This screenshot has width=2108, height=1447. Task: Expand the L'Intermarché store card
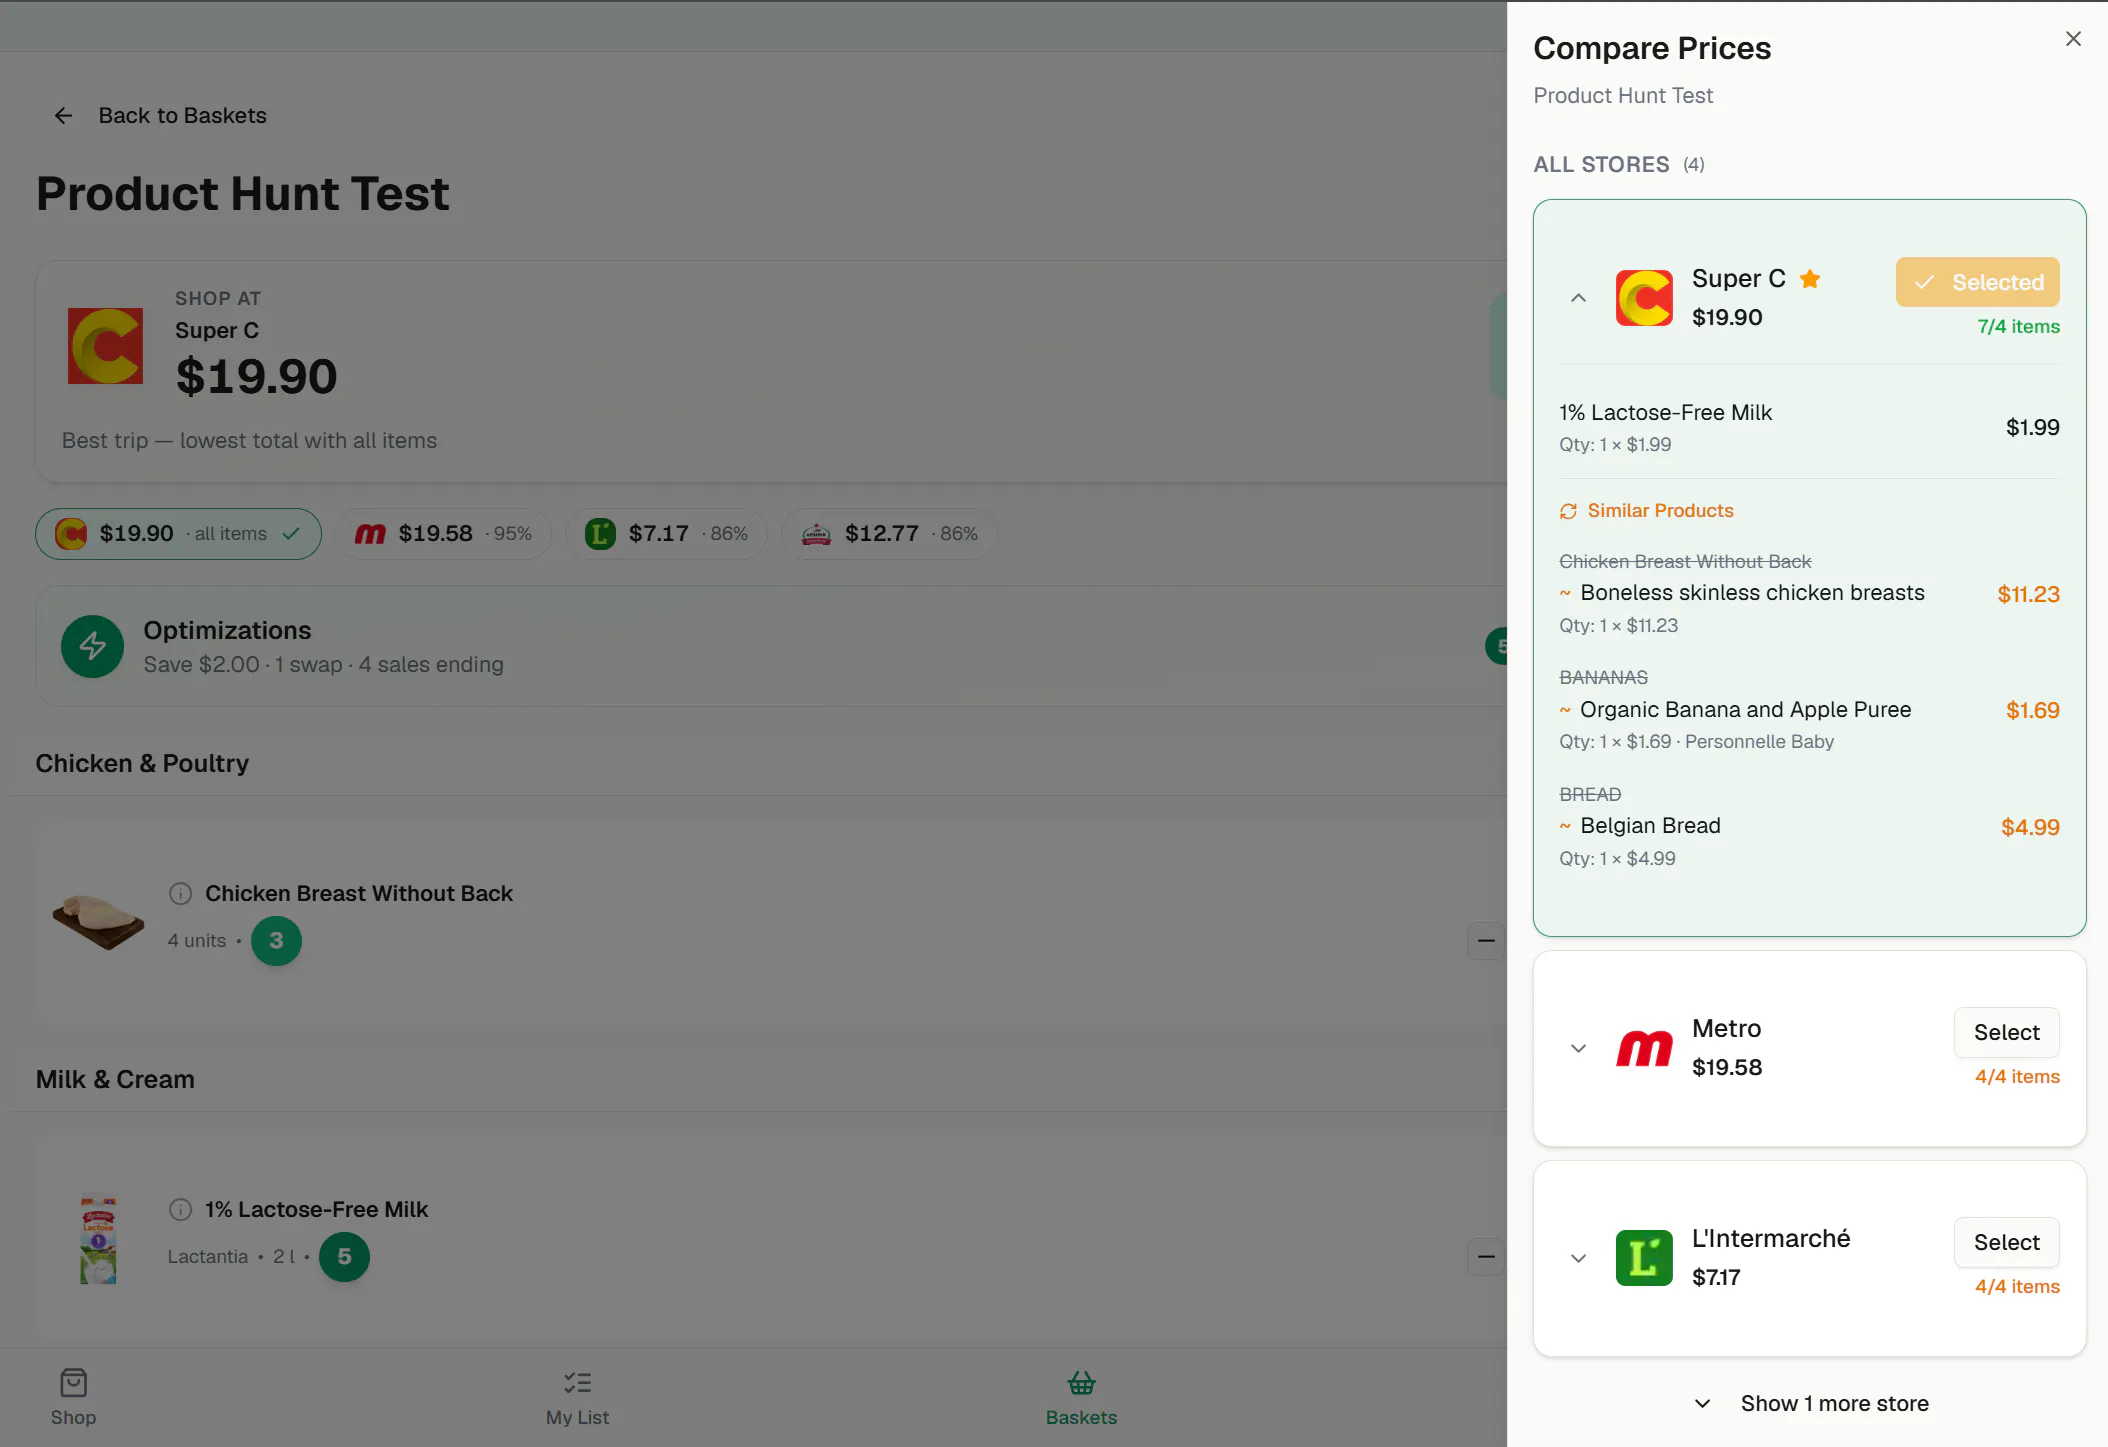pos(1578,1259)
